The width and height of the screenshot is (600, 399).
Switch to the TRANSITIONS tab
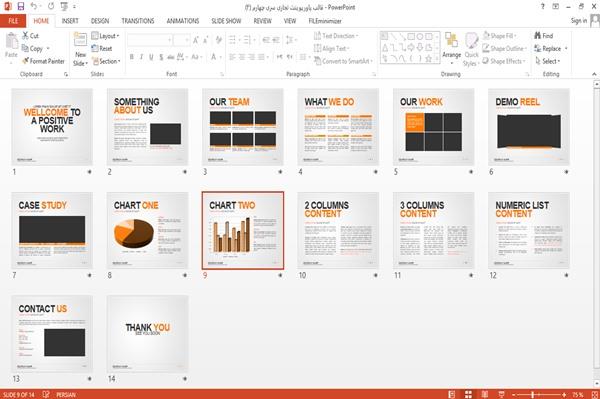coord(138,21)
